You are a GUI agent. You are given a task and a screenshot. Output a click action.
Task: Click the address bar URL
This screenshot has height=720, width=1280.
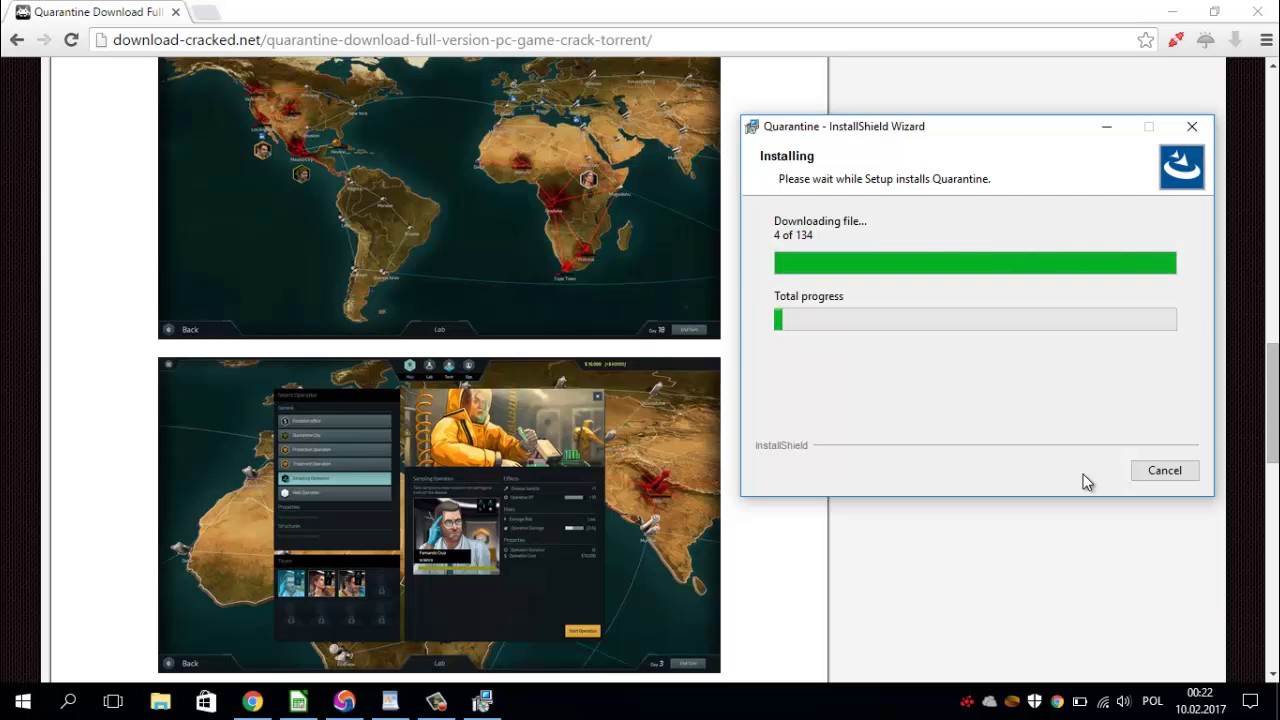pos(382,40)
